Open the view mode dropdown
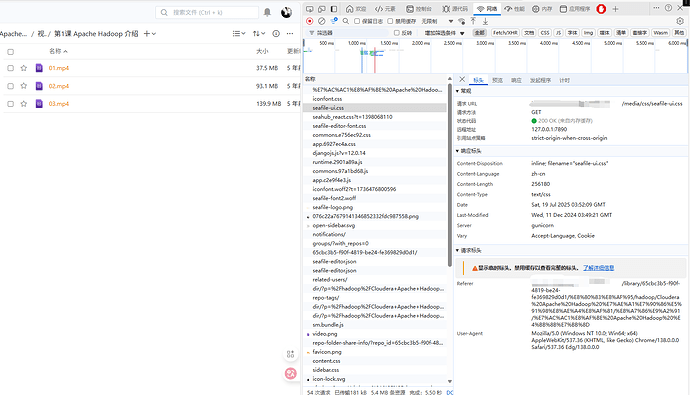This screenshot has height=395, width=690. [x=239, y=33]
